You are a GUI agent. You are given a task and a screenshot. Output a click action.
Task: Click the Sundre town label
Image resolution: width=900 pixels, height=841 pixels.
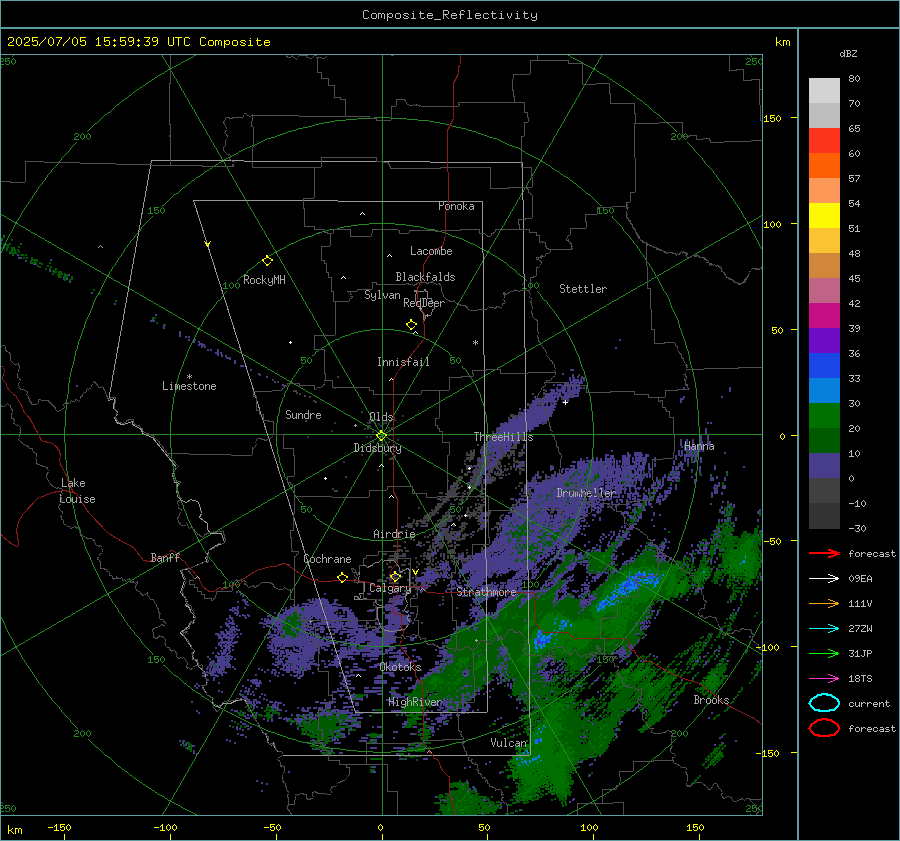tap(303, 414)
